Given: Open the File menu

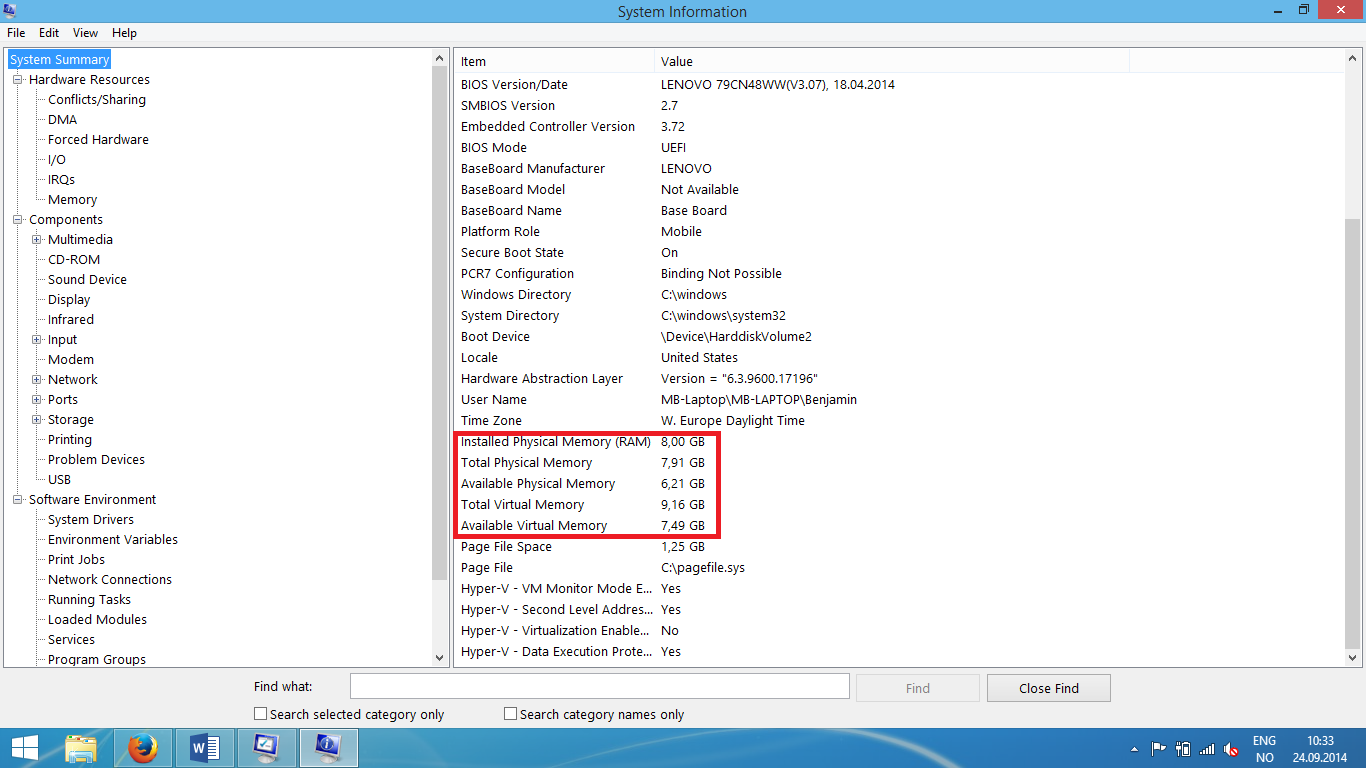Looking at the screenshot, I should coord(16,33).
